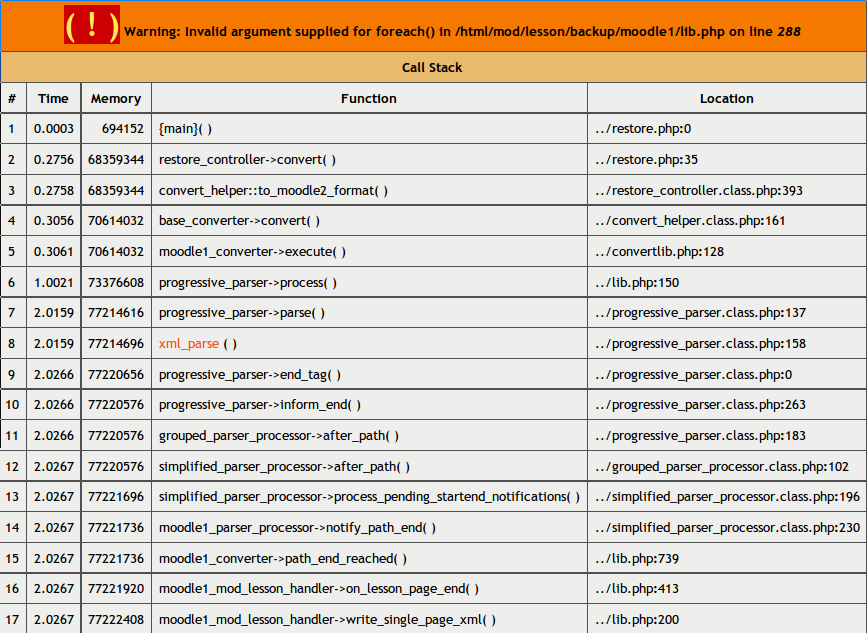Select restore_controller->convert( ) cell
The image size is (867, 633).
[x=369, y=160]
